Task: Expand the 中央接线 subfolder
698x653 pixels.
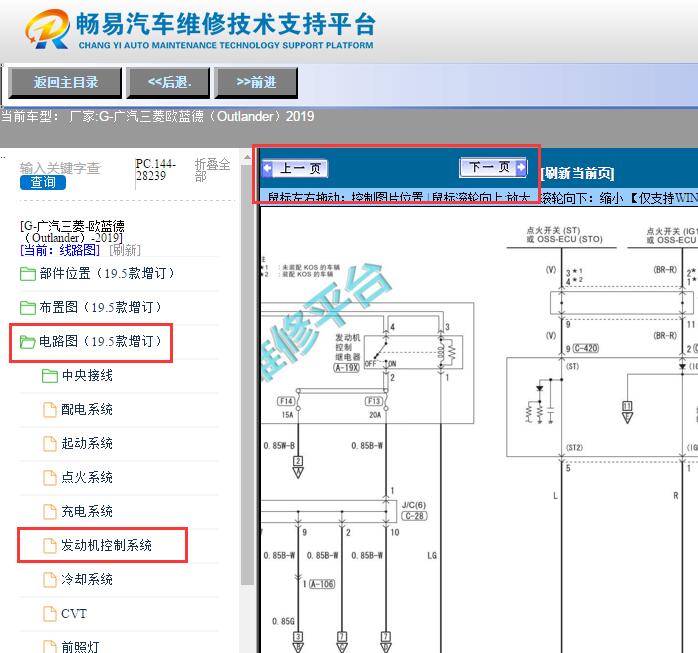Action: pos(87,375)
